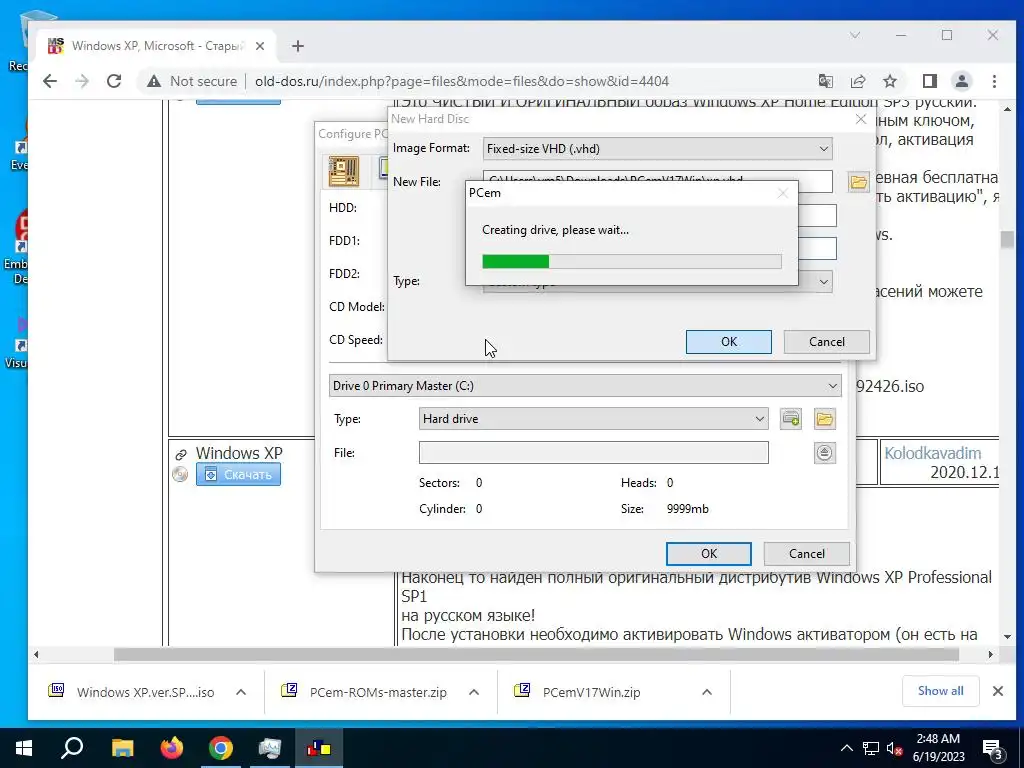Screen dimensions: 1024x768
Task: Open Chrome side panel icon
Action: (929, 81)
